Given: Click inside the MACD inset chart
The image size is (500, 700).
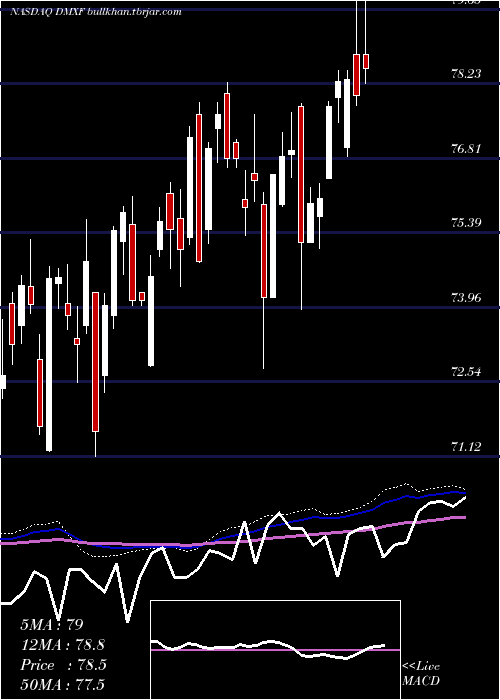Looking at the screenshot, I should tap(275, 650).
